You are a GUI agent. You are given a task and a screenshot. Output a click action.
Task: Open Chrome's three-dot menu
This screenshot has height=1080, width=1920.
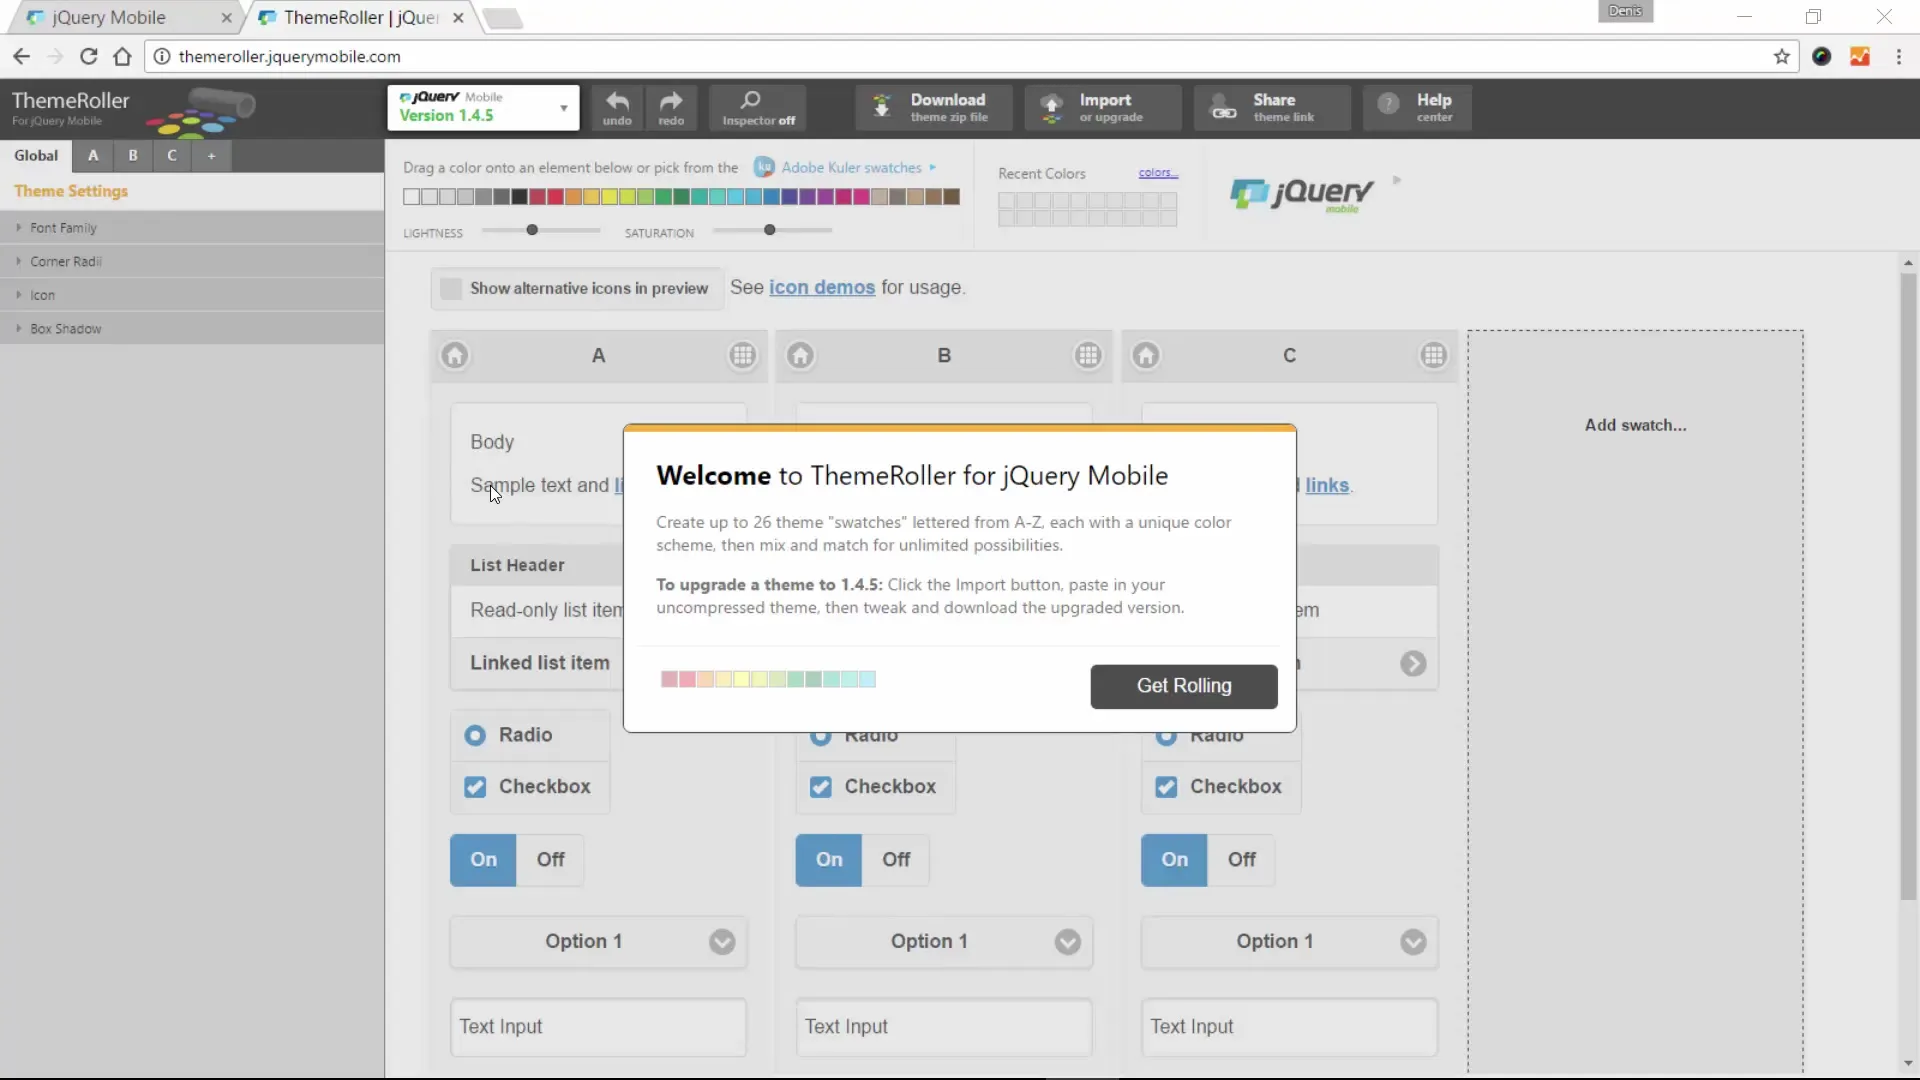pyautogui.click(x=1898, y=57)
